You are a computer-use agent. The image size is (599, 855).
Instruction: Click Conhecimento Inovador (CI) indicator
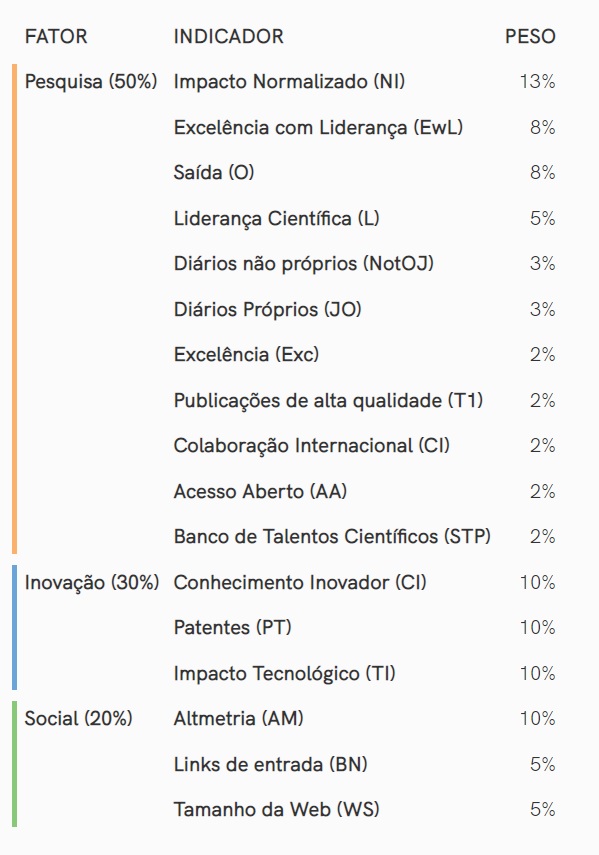[300, 582]
